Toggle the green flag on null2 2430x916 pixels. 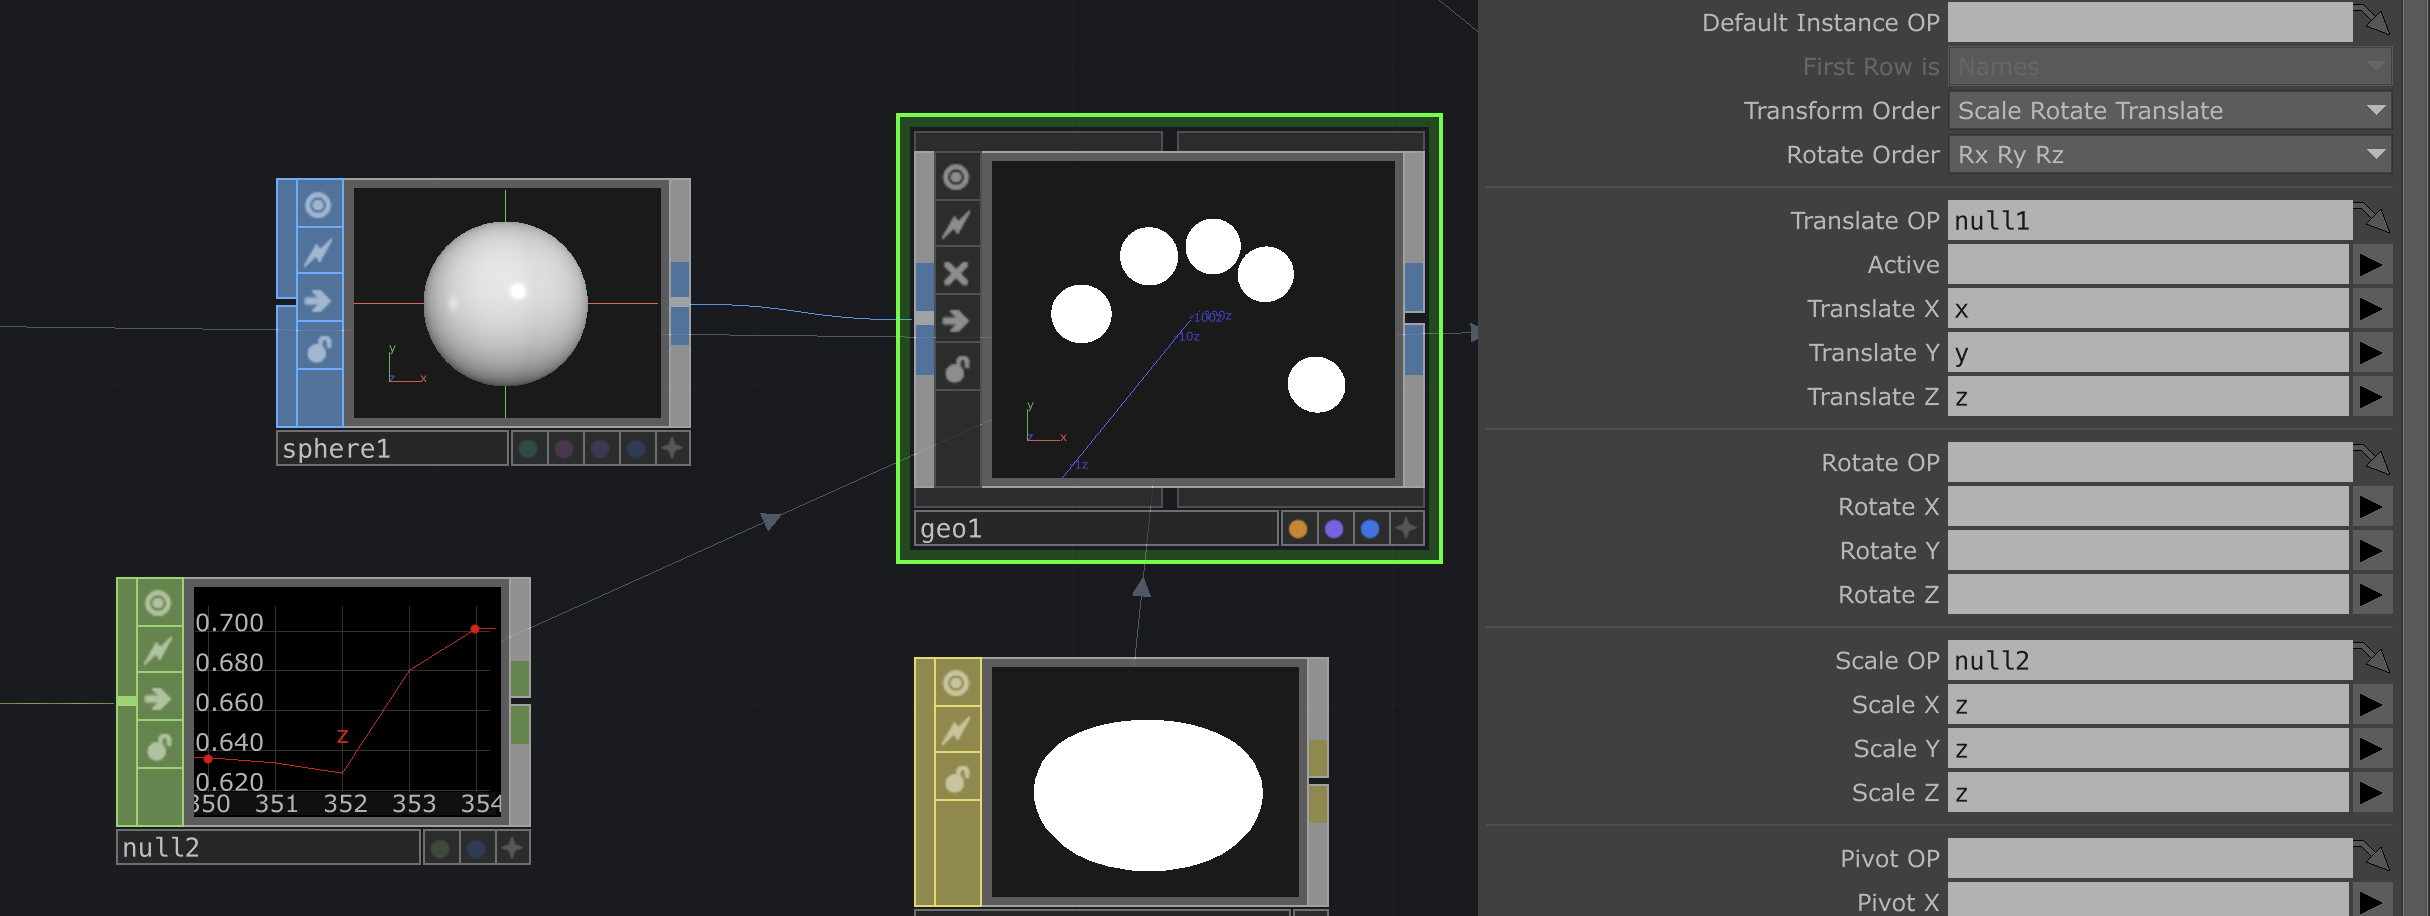coord(440,848)
